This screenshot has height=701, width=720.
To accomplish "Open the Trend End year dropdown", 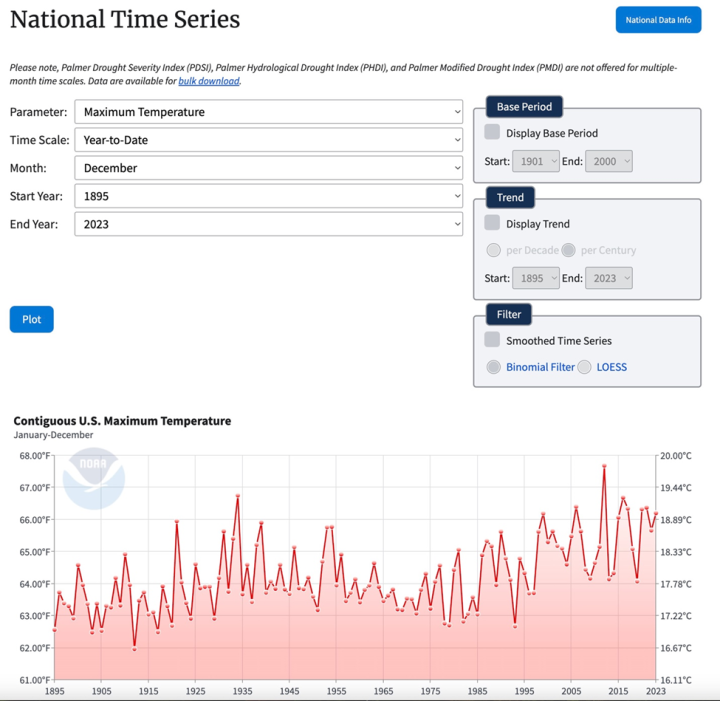I will click(608, 278).
